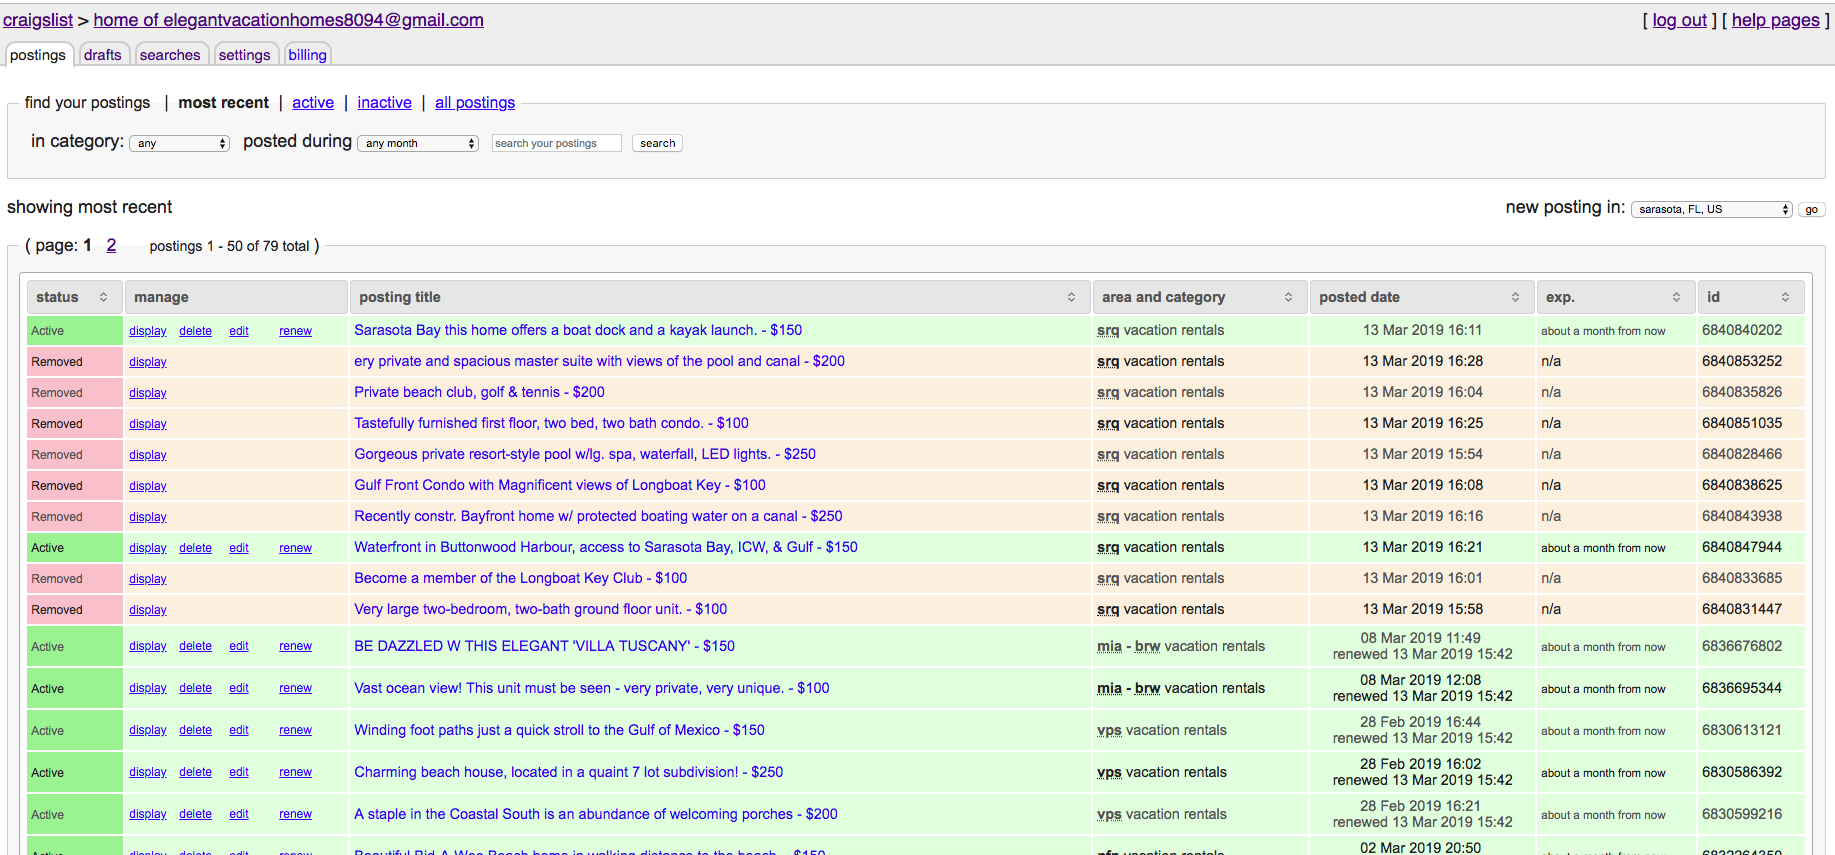This screenshot has height=855, width=1835.
Task: Delete the Sarasota Bay home posting
Action: pos(196,331)
